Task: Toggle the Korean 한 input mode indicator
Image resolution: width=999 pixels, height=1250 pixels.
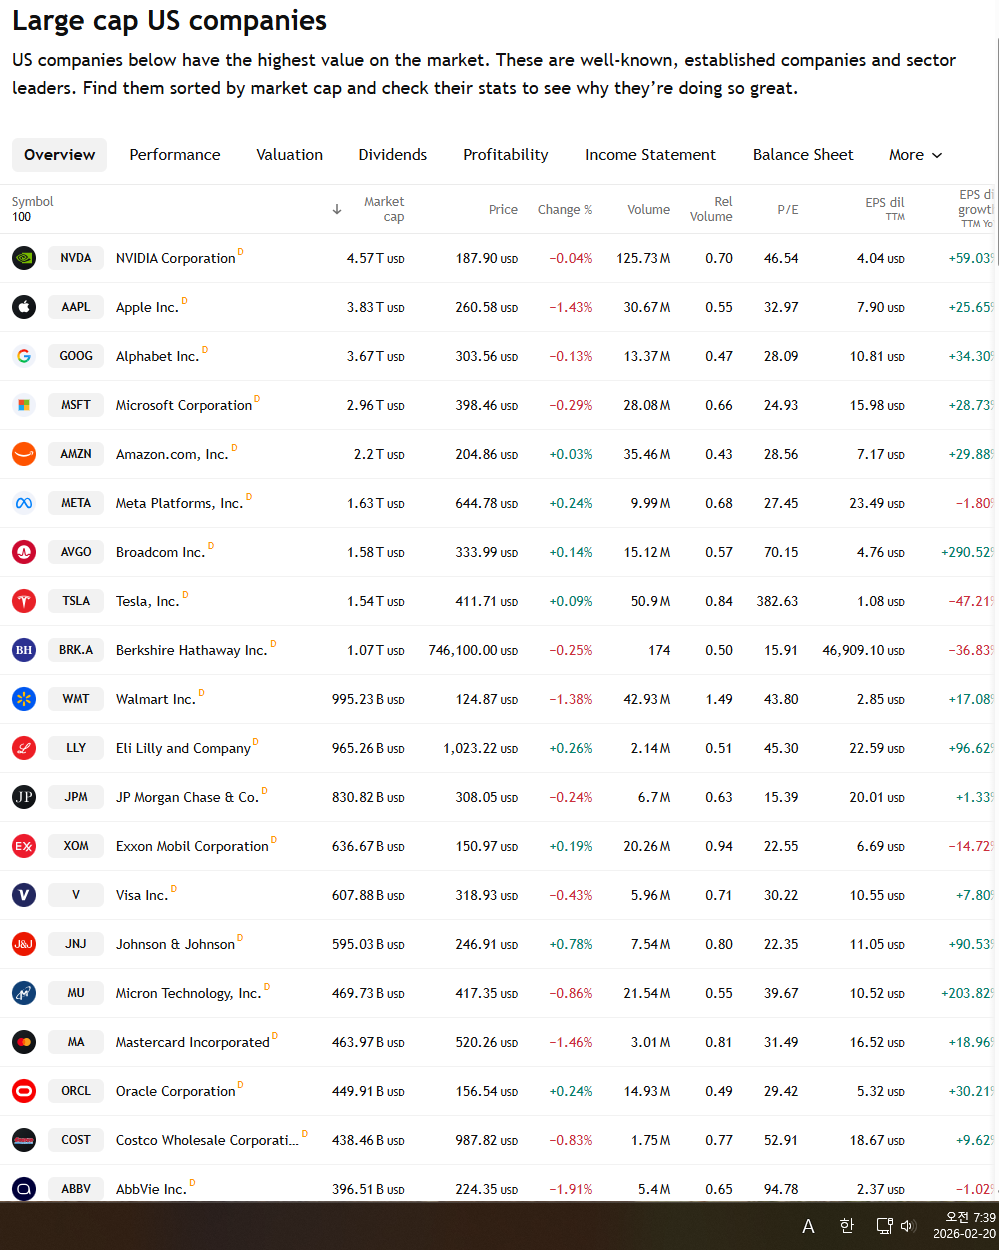Action: click(x=846, y=1226)
